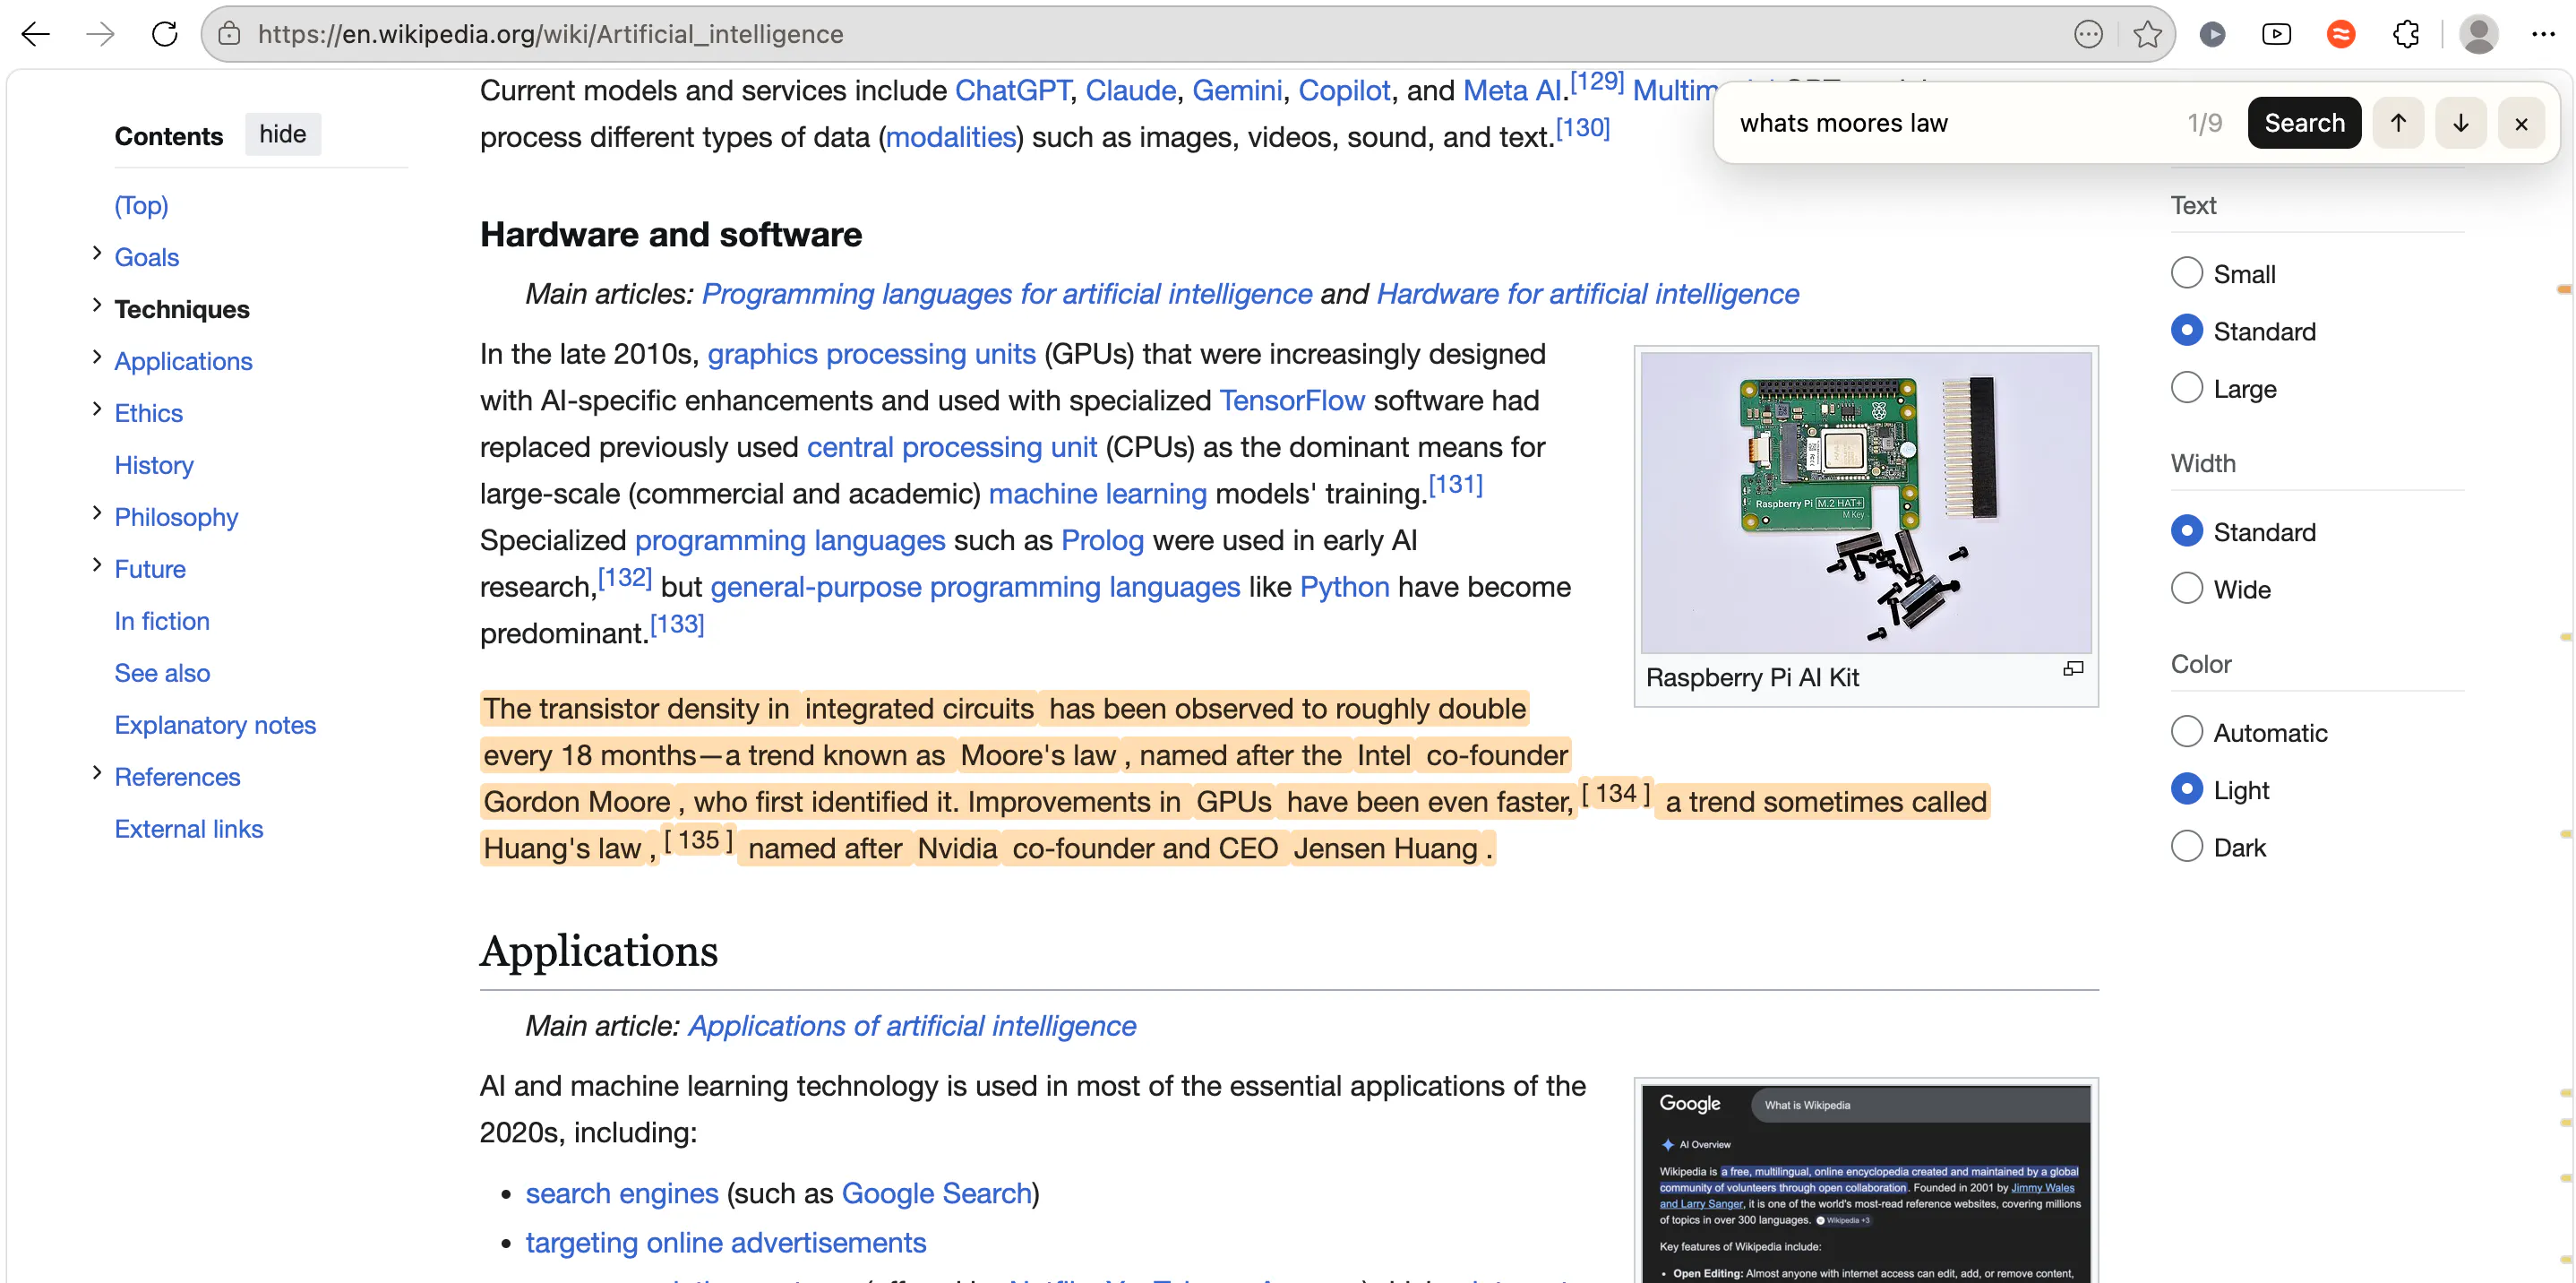Viewport: 2576px width, 1283px height.
Task: Open the Raspberry Pi AI Kit thumbnail
Action: pyautogui.click(x=1866, y=502)
